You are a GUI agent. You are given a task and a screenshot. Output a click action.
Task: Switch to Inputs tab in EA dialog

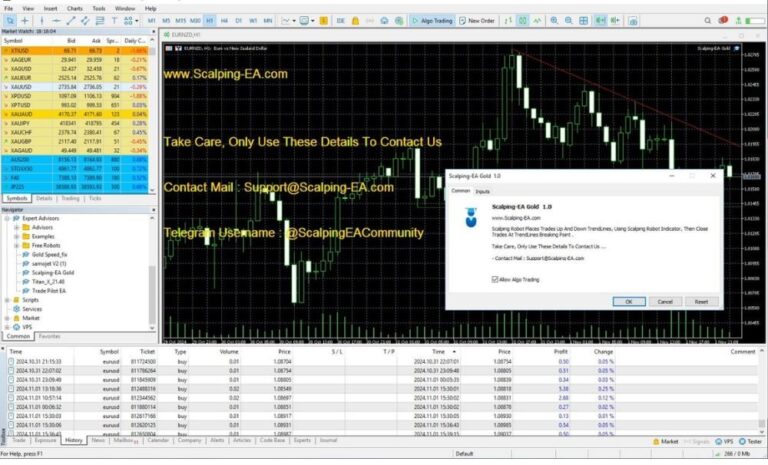coord(482,192)
